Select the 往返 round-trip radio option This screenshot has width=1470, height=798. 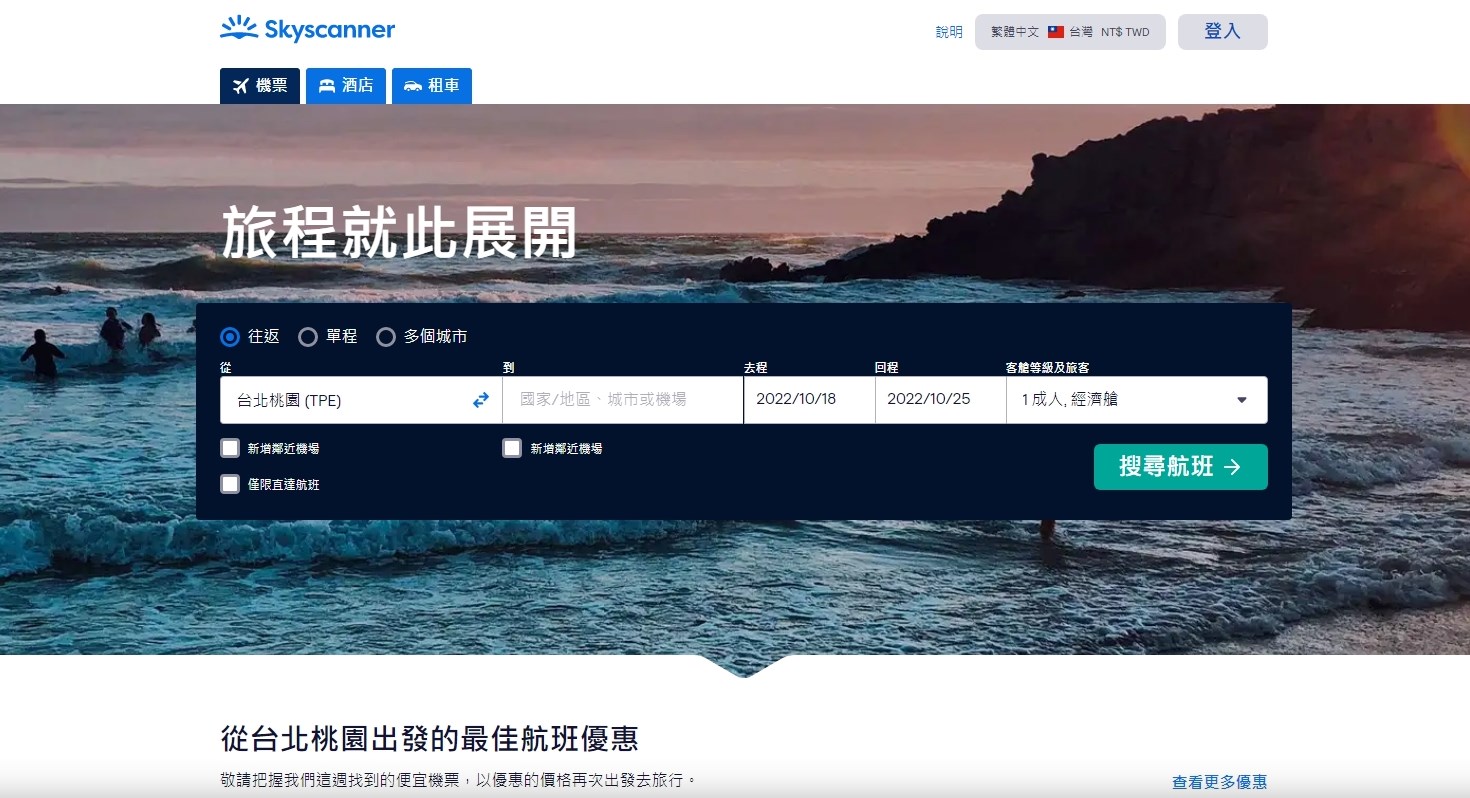pos(230,337)
